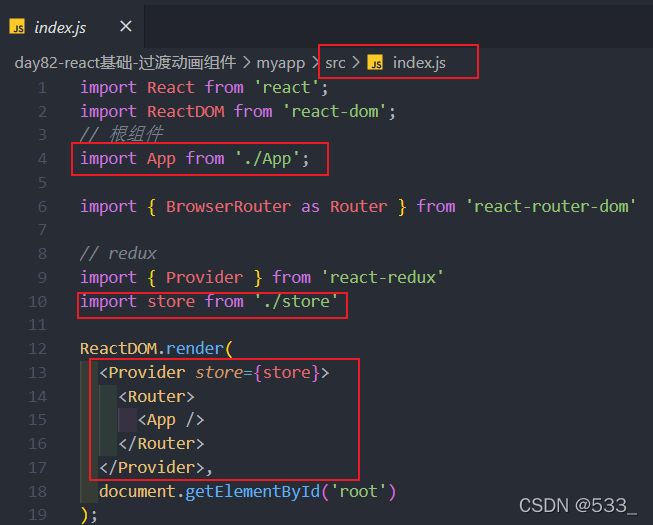Viewport: 653px width, 525px height.
Task: Click the '// redux' comment
Action: coord(118,253)
